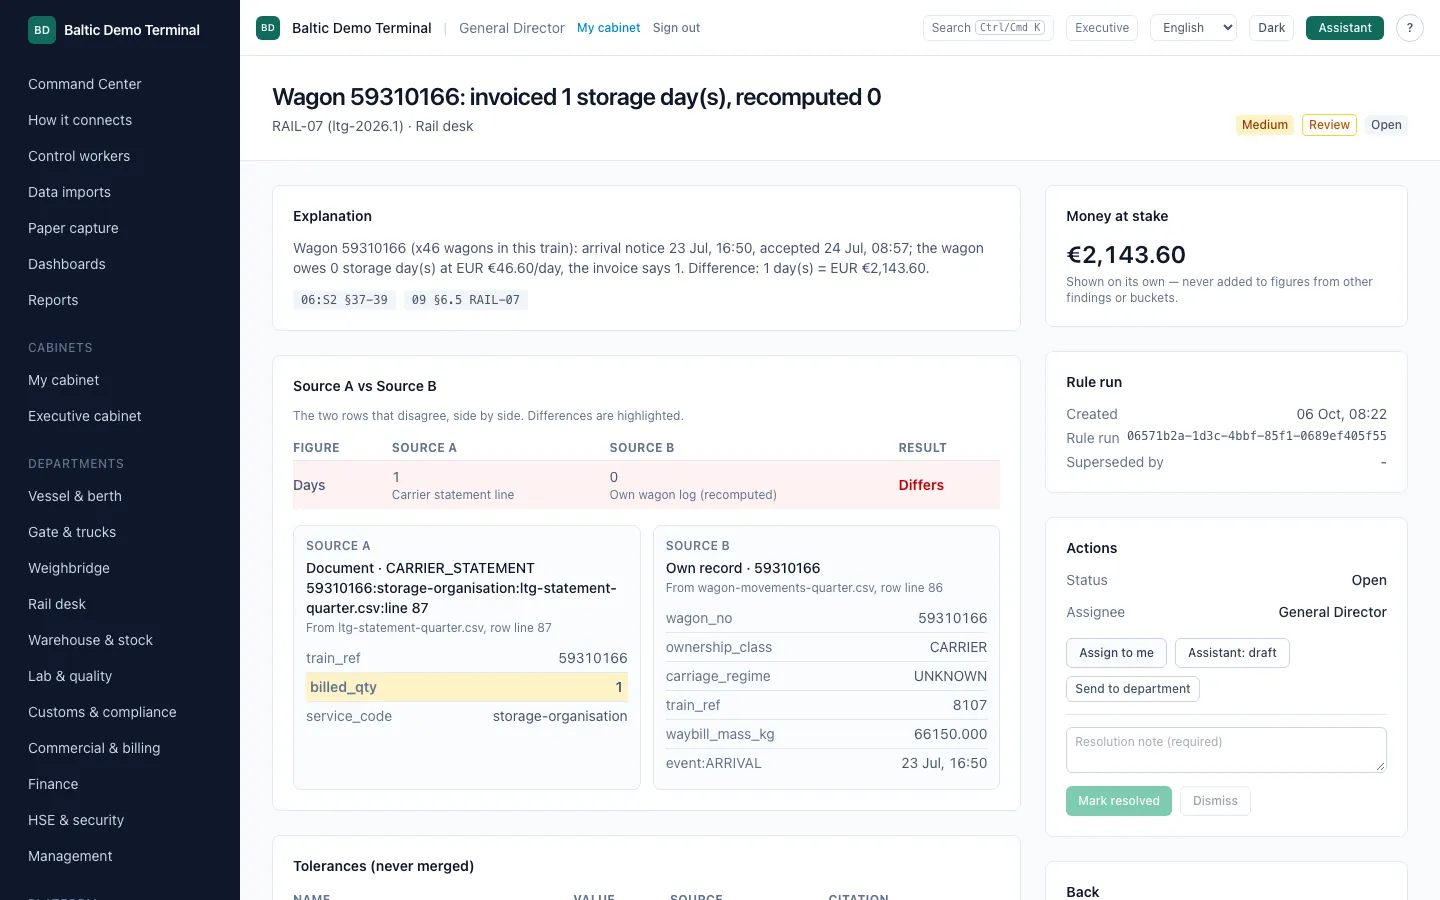Toggle Dark theme
This screenshot has width=1440, height=900.
[x=1271, y=28]
